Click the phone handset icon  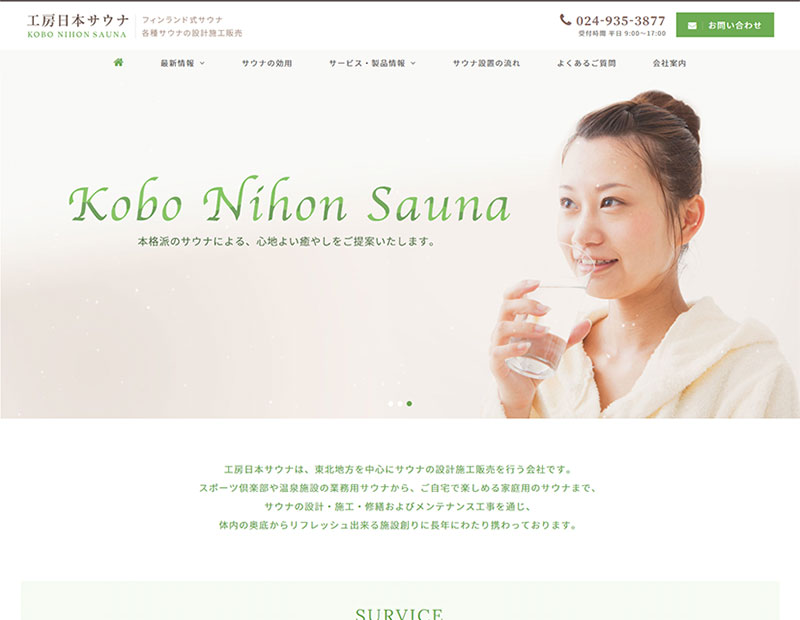pyautogui.click(x=565, y=20)
